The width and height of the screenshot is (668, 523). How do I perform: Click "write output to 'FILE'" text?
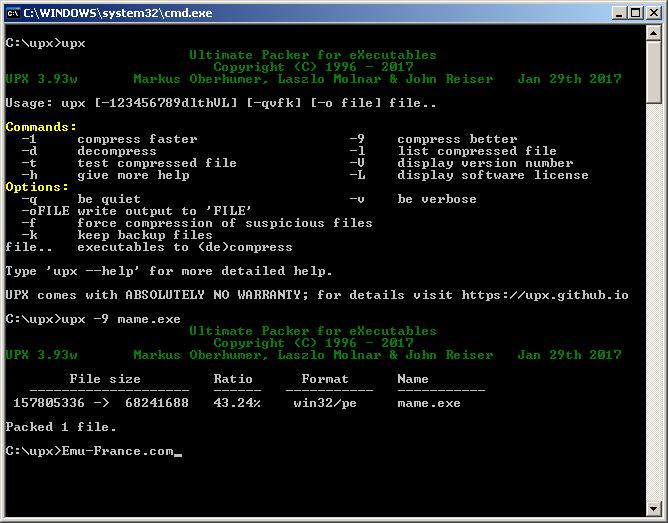coord(164,211)
